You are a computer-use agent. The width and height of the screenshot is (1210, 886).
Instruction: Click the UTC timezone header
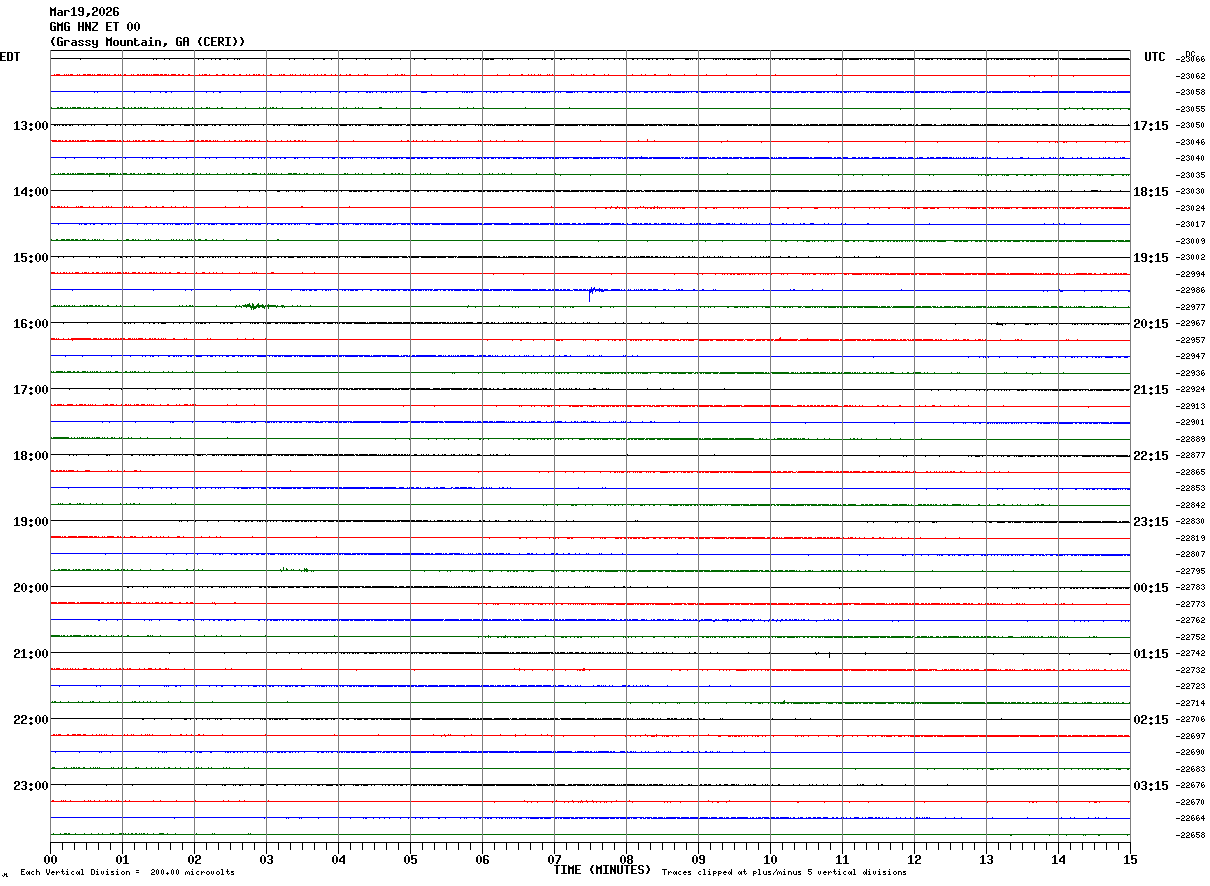pos(1155,57)
